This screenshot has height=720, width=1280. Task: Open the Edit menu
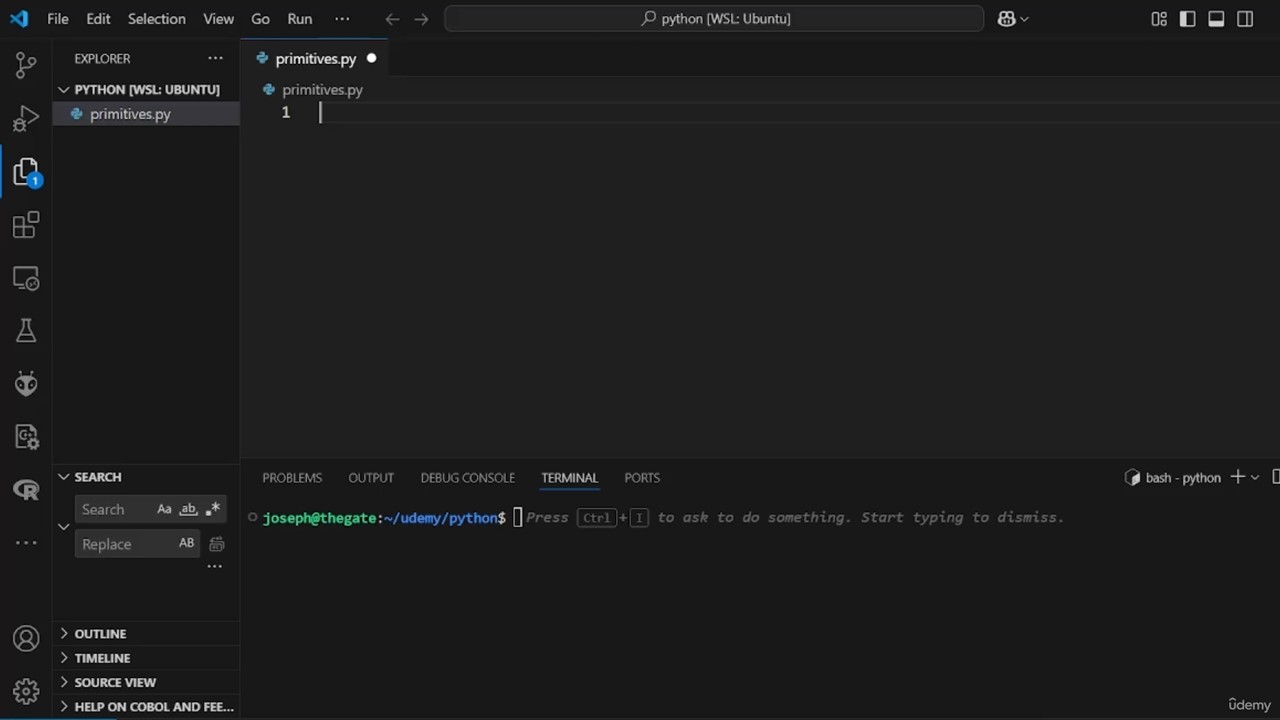(98, 19)
